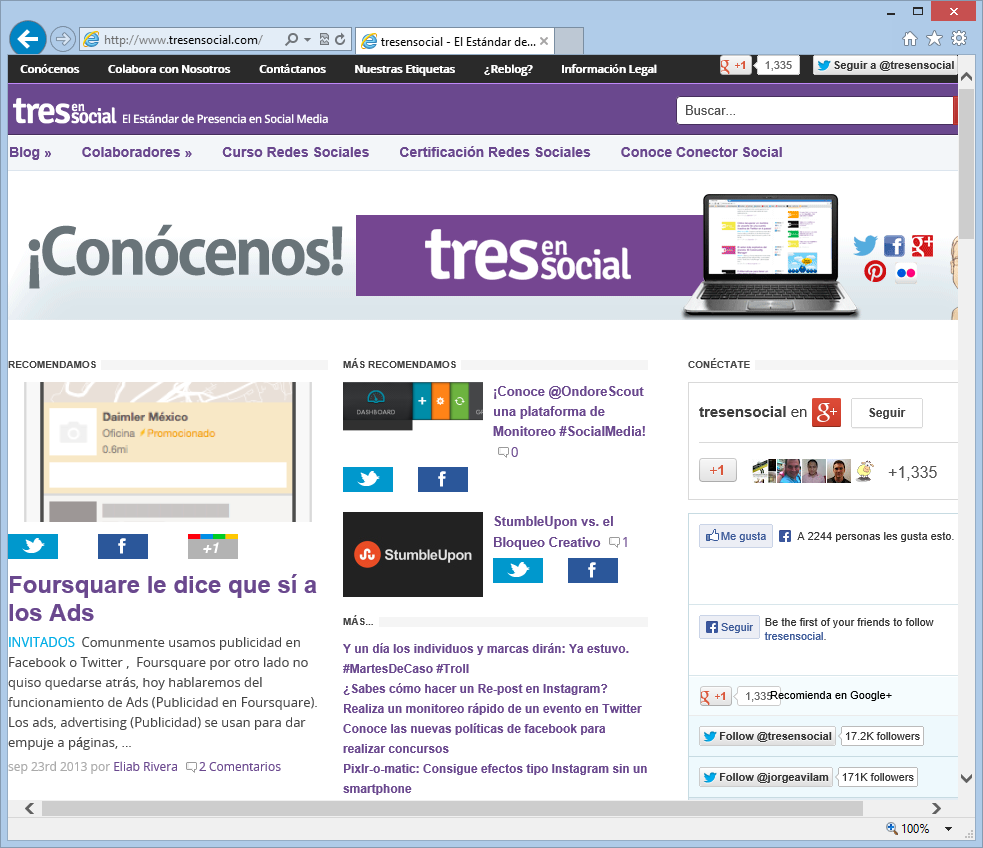Open Certificación Redes Sociales link
983x848 pixels.
495,152
